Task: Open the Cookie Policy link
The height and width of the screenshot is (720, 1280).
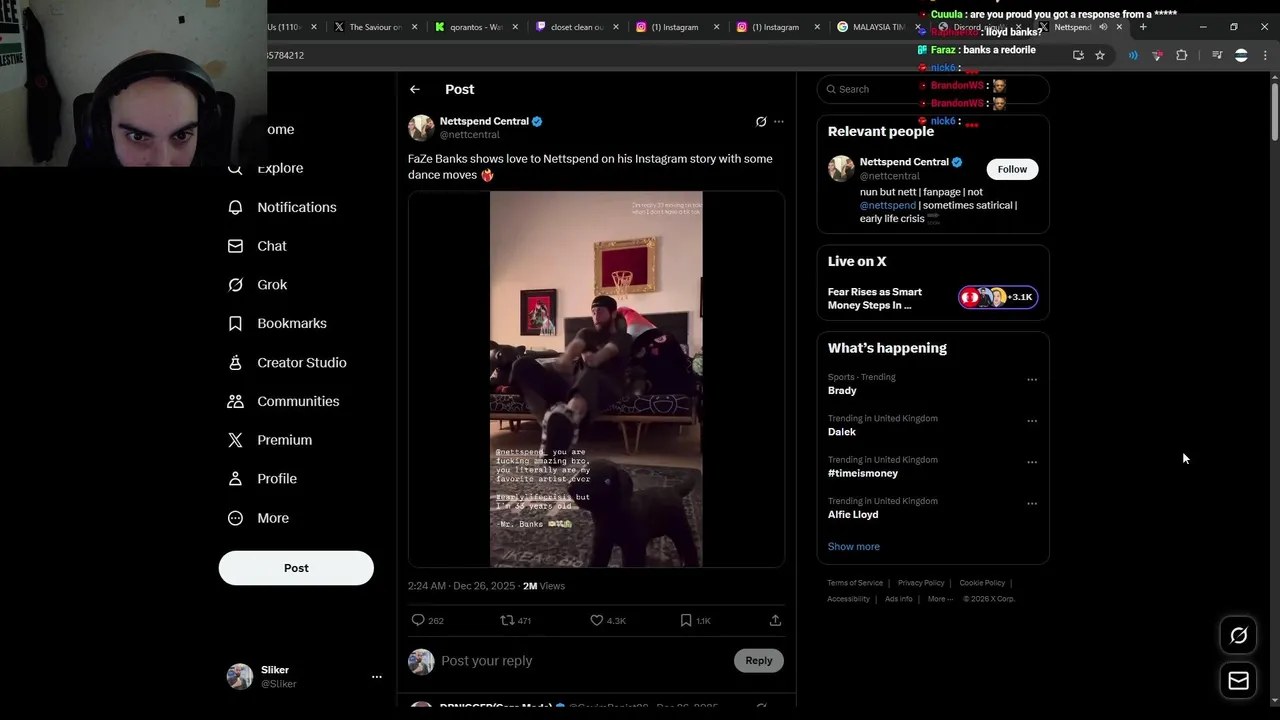Action: [982, 583]
